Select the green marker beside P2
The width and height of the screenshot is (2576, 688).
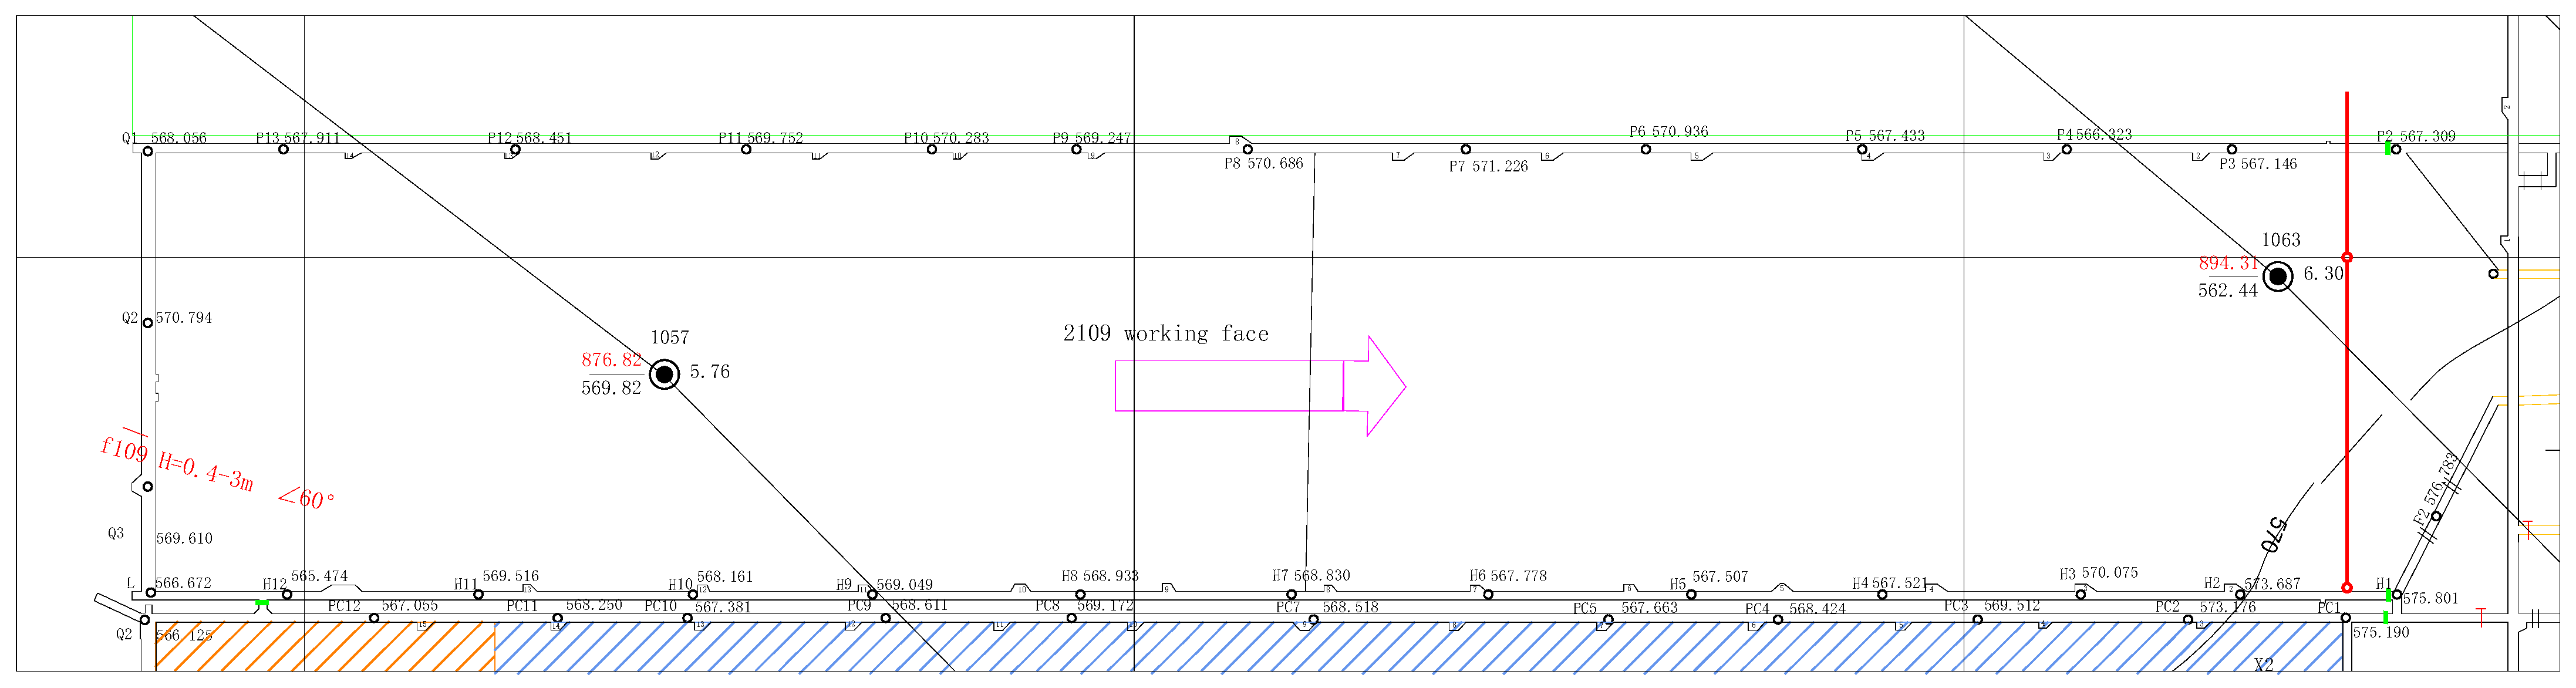(2388, 148)
